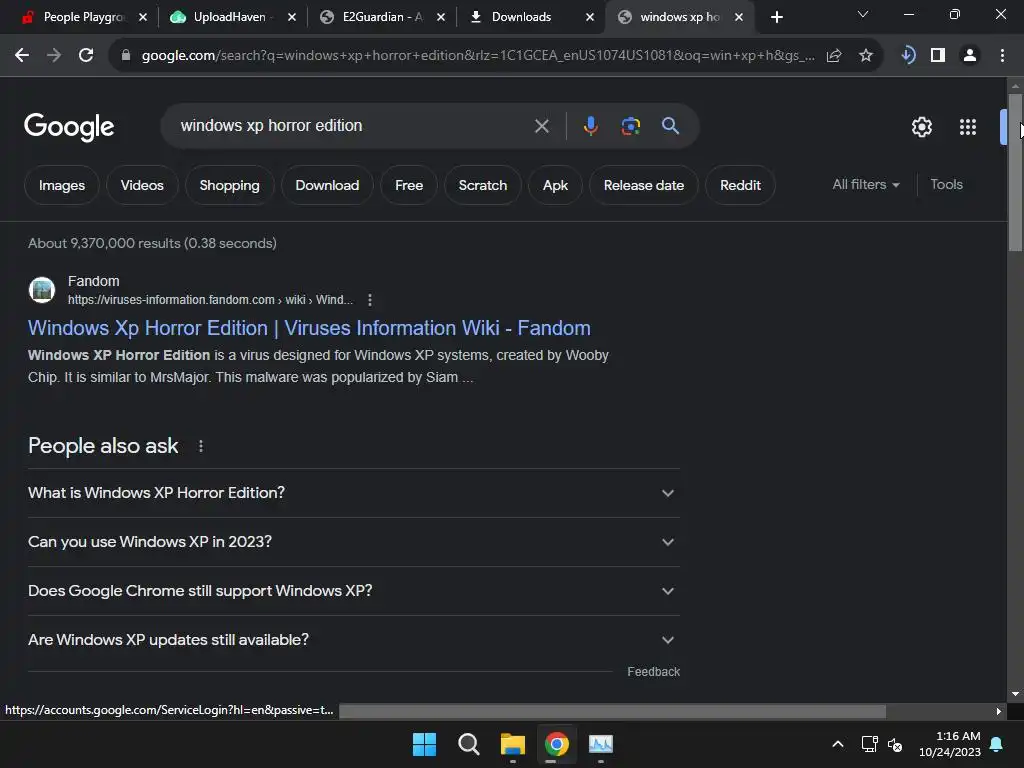
Task: Click the forward navigation arrow
Action: pyautogui.click(x=54, y=56)
